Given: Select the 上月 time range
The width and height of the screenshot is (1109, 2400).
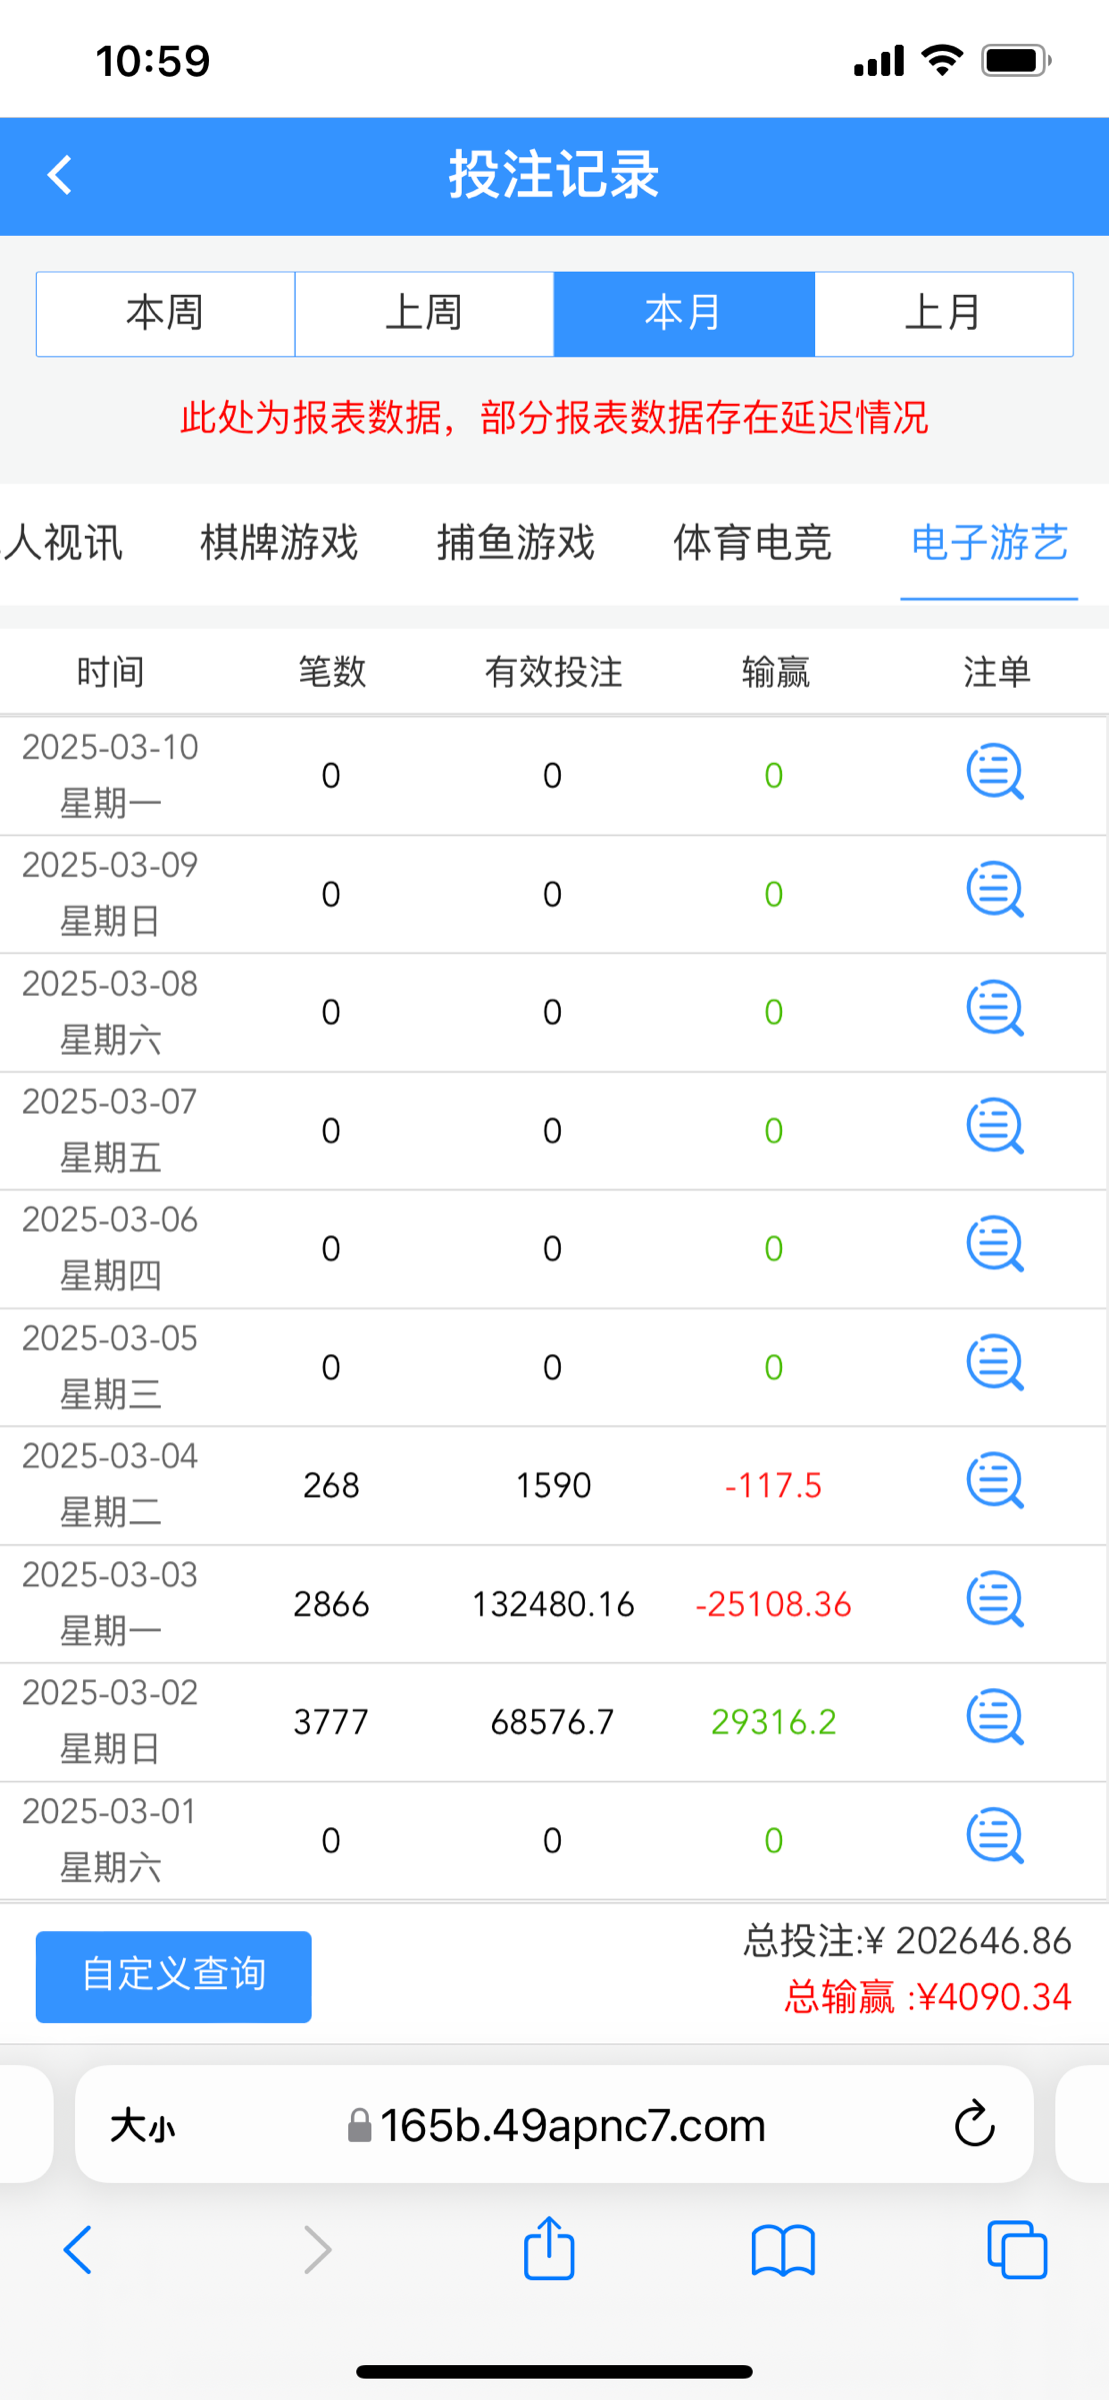Looking at the screenshot, I should pos(943,314).
